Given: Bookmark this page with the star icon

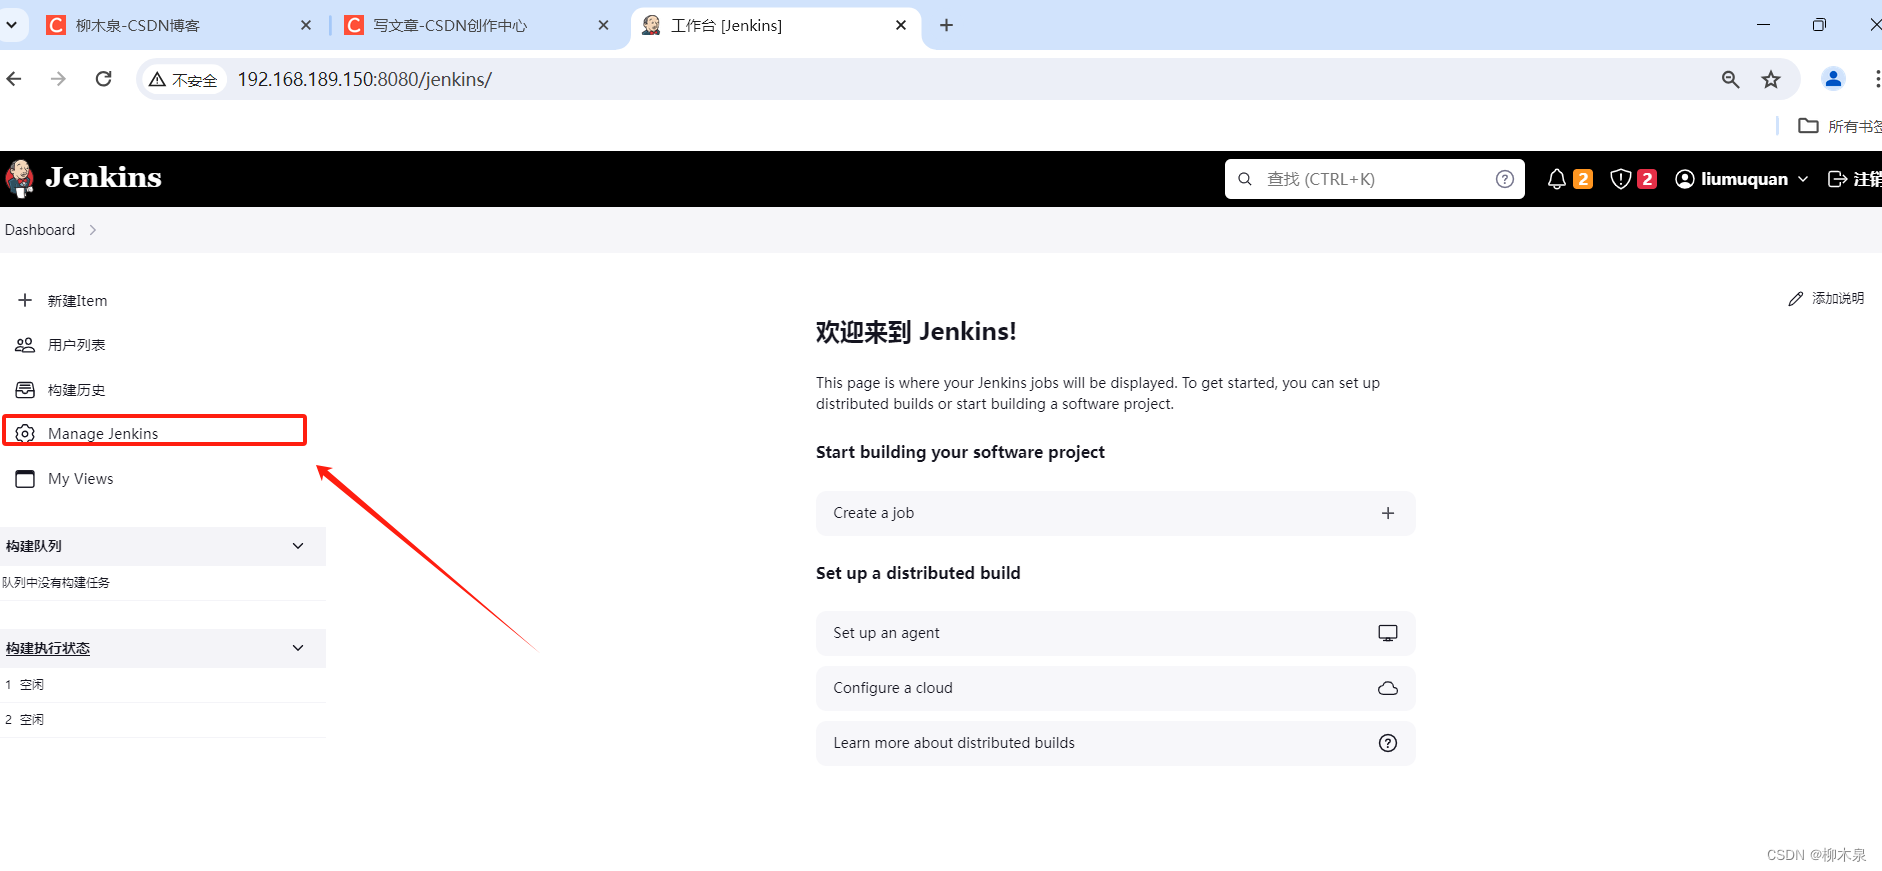Looking at the screenshot, I should [x=1771, y=79].
